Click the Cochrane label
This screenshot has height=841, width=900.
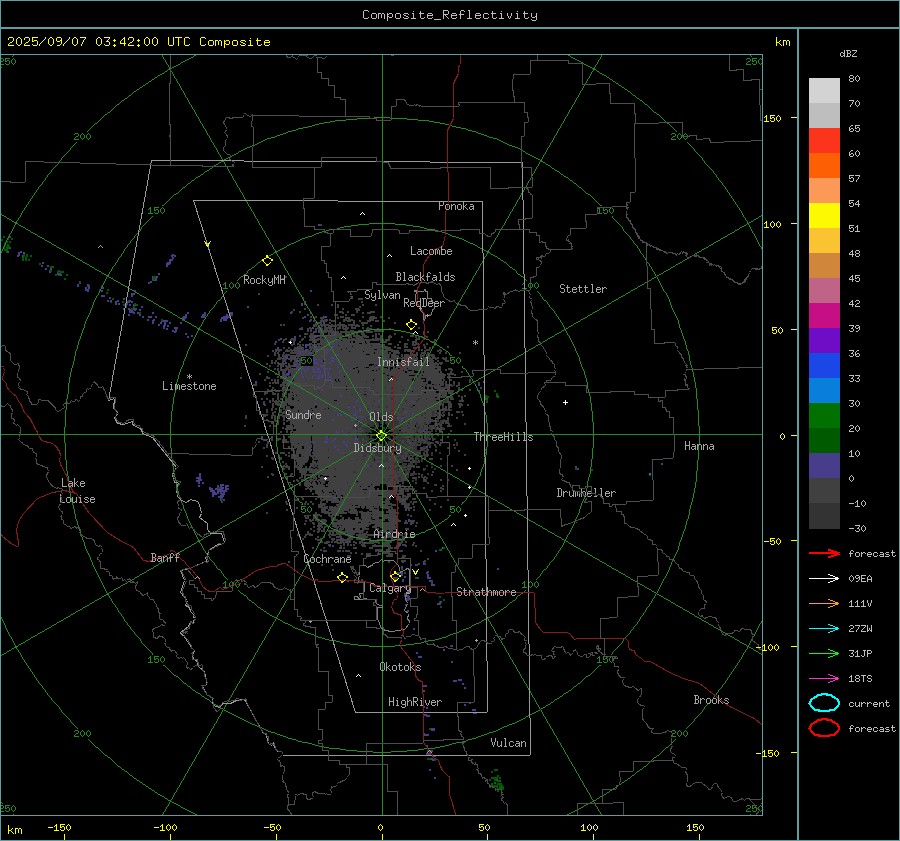[x=327, y=559]
